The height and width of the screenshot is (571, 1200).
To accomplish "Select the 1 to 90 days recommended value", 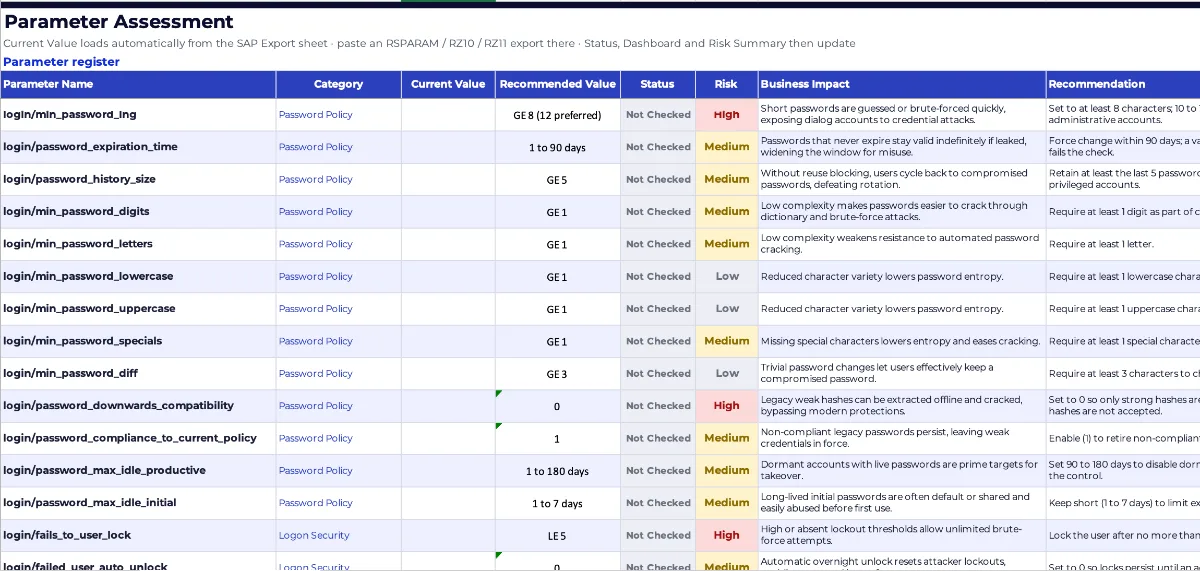I will coord(558,147).
